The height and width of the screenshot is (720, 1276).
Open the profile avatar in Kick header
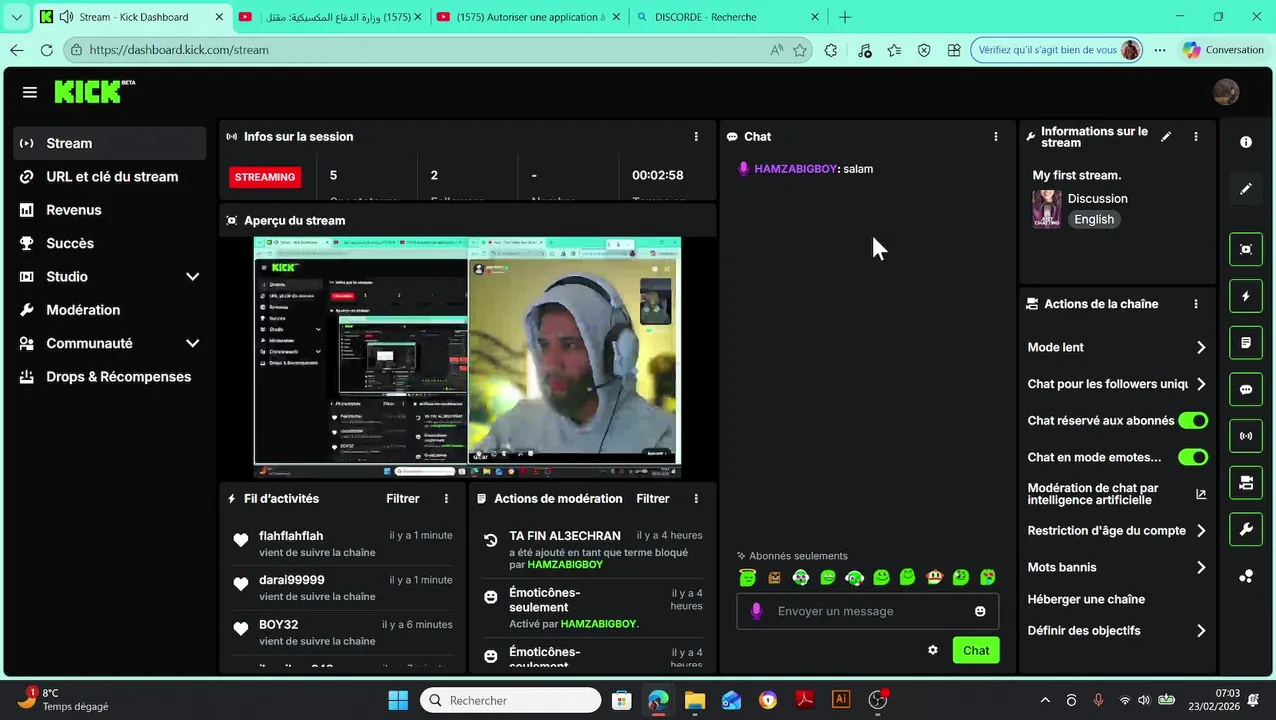click(1226, 92)
